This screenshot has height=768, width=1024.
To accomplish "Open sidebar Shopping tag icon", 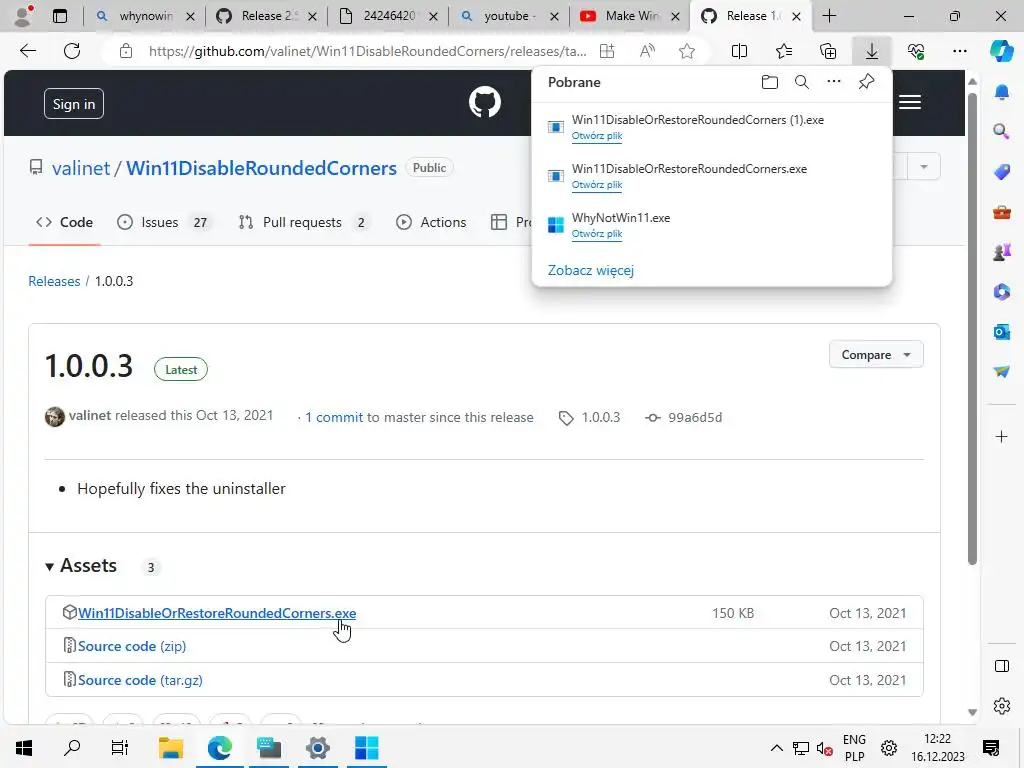I will (1001, 172).
